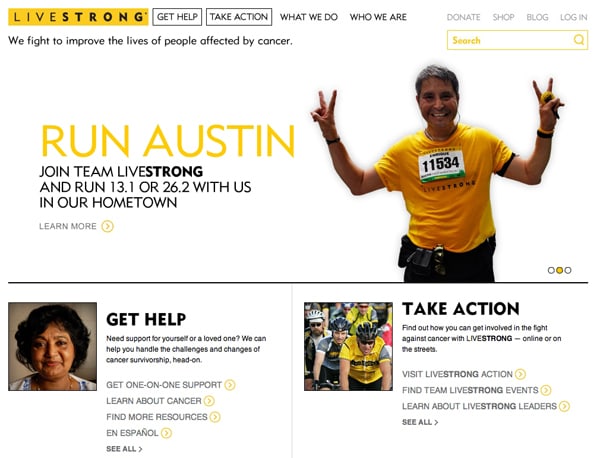
Task: Open the EN ESPAÑOL link
Action: click(132, 433)
